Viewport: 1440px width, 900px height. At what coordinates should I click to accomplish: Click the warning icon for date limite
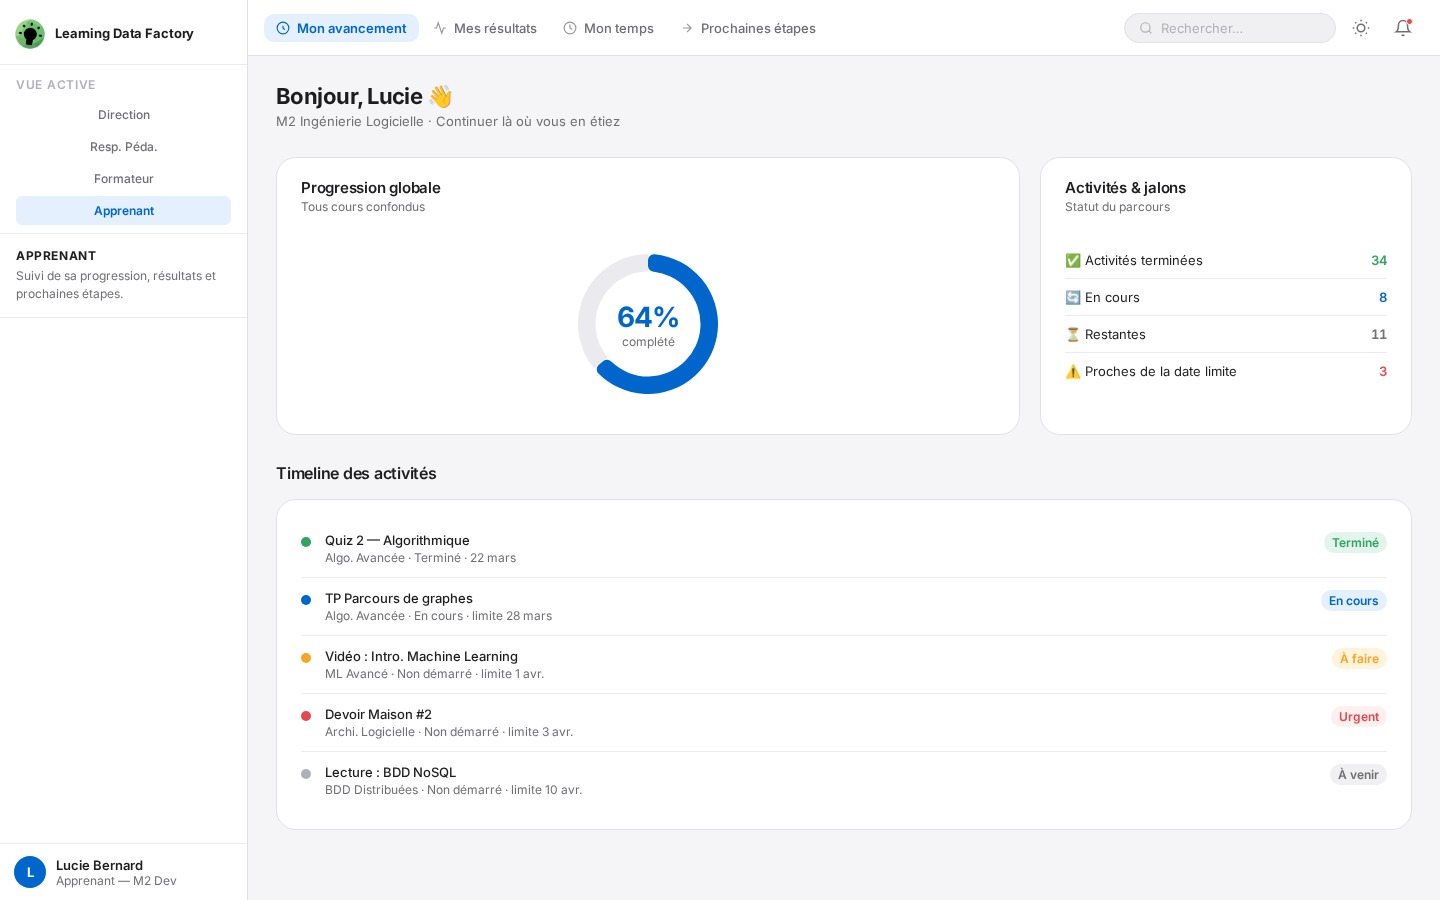pyautogui.click(x=1073, y=372)
